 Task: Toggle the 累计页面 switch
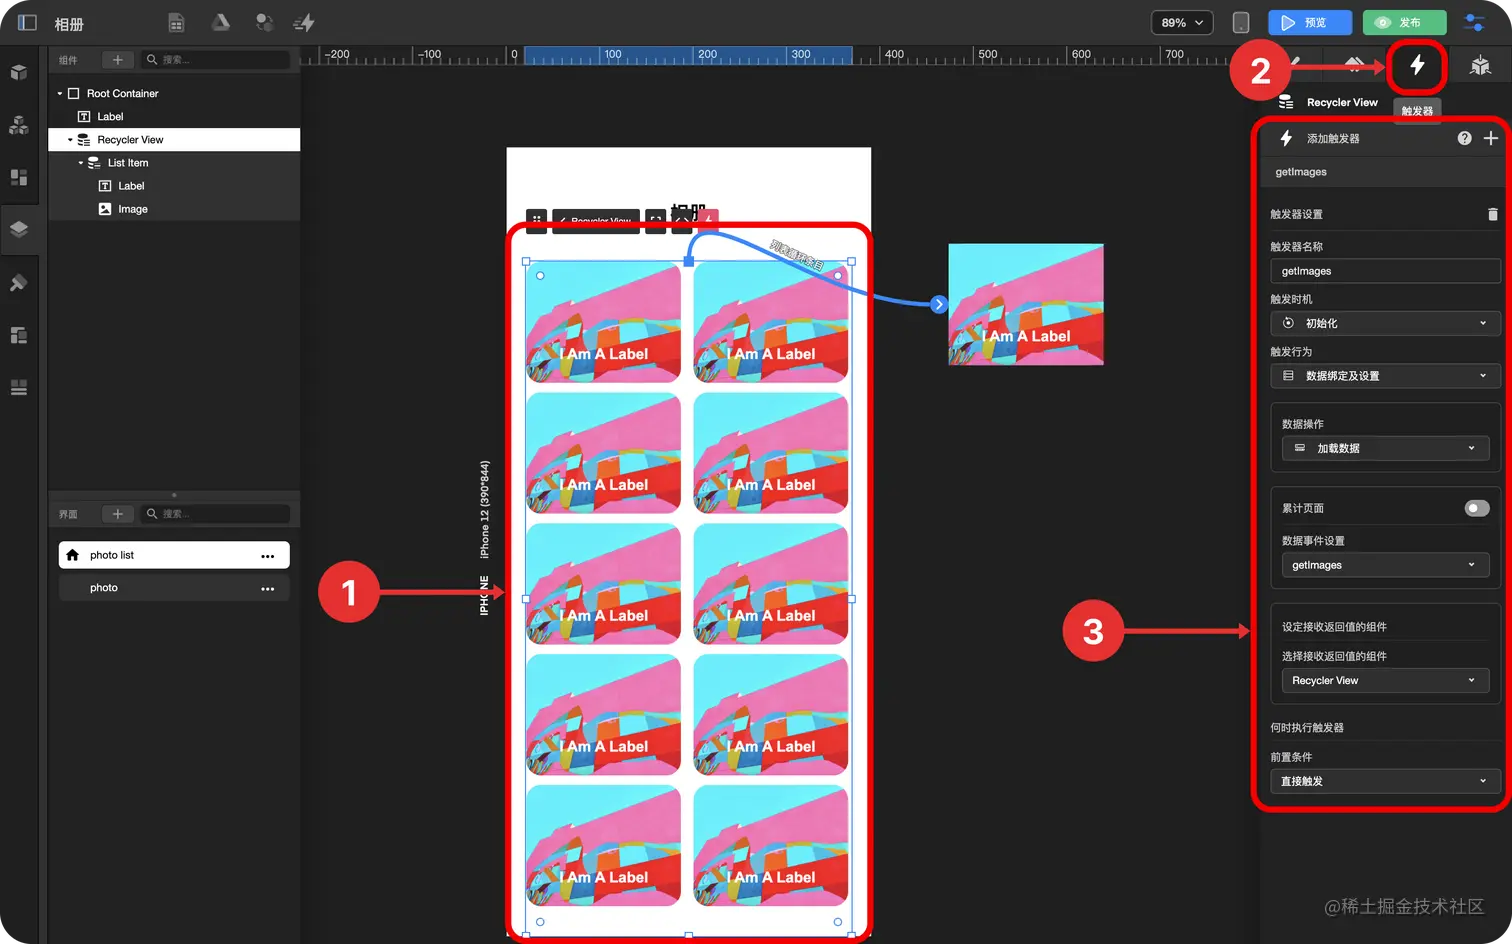point(1476,508)
